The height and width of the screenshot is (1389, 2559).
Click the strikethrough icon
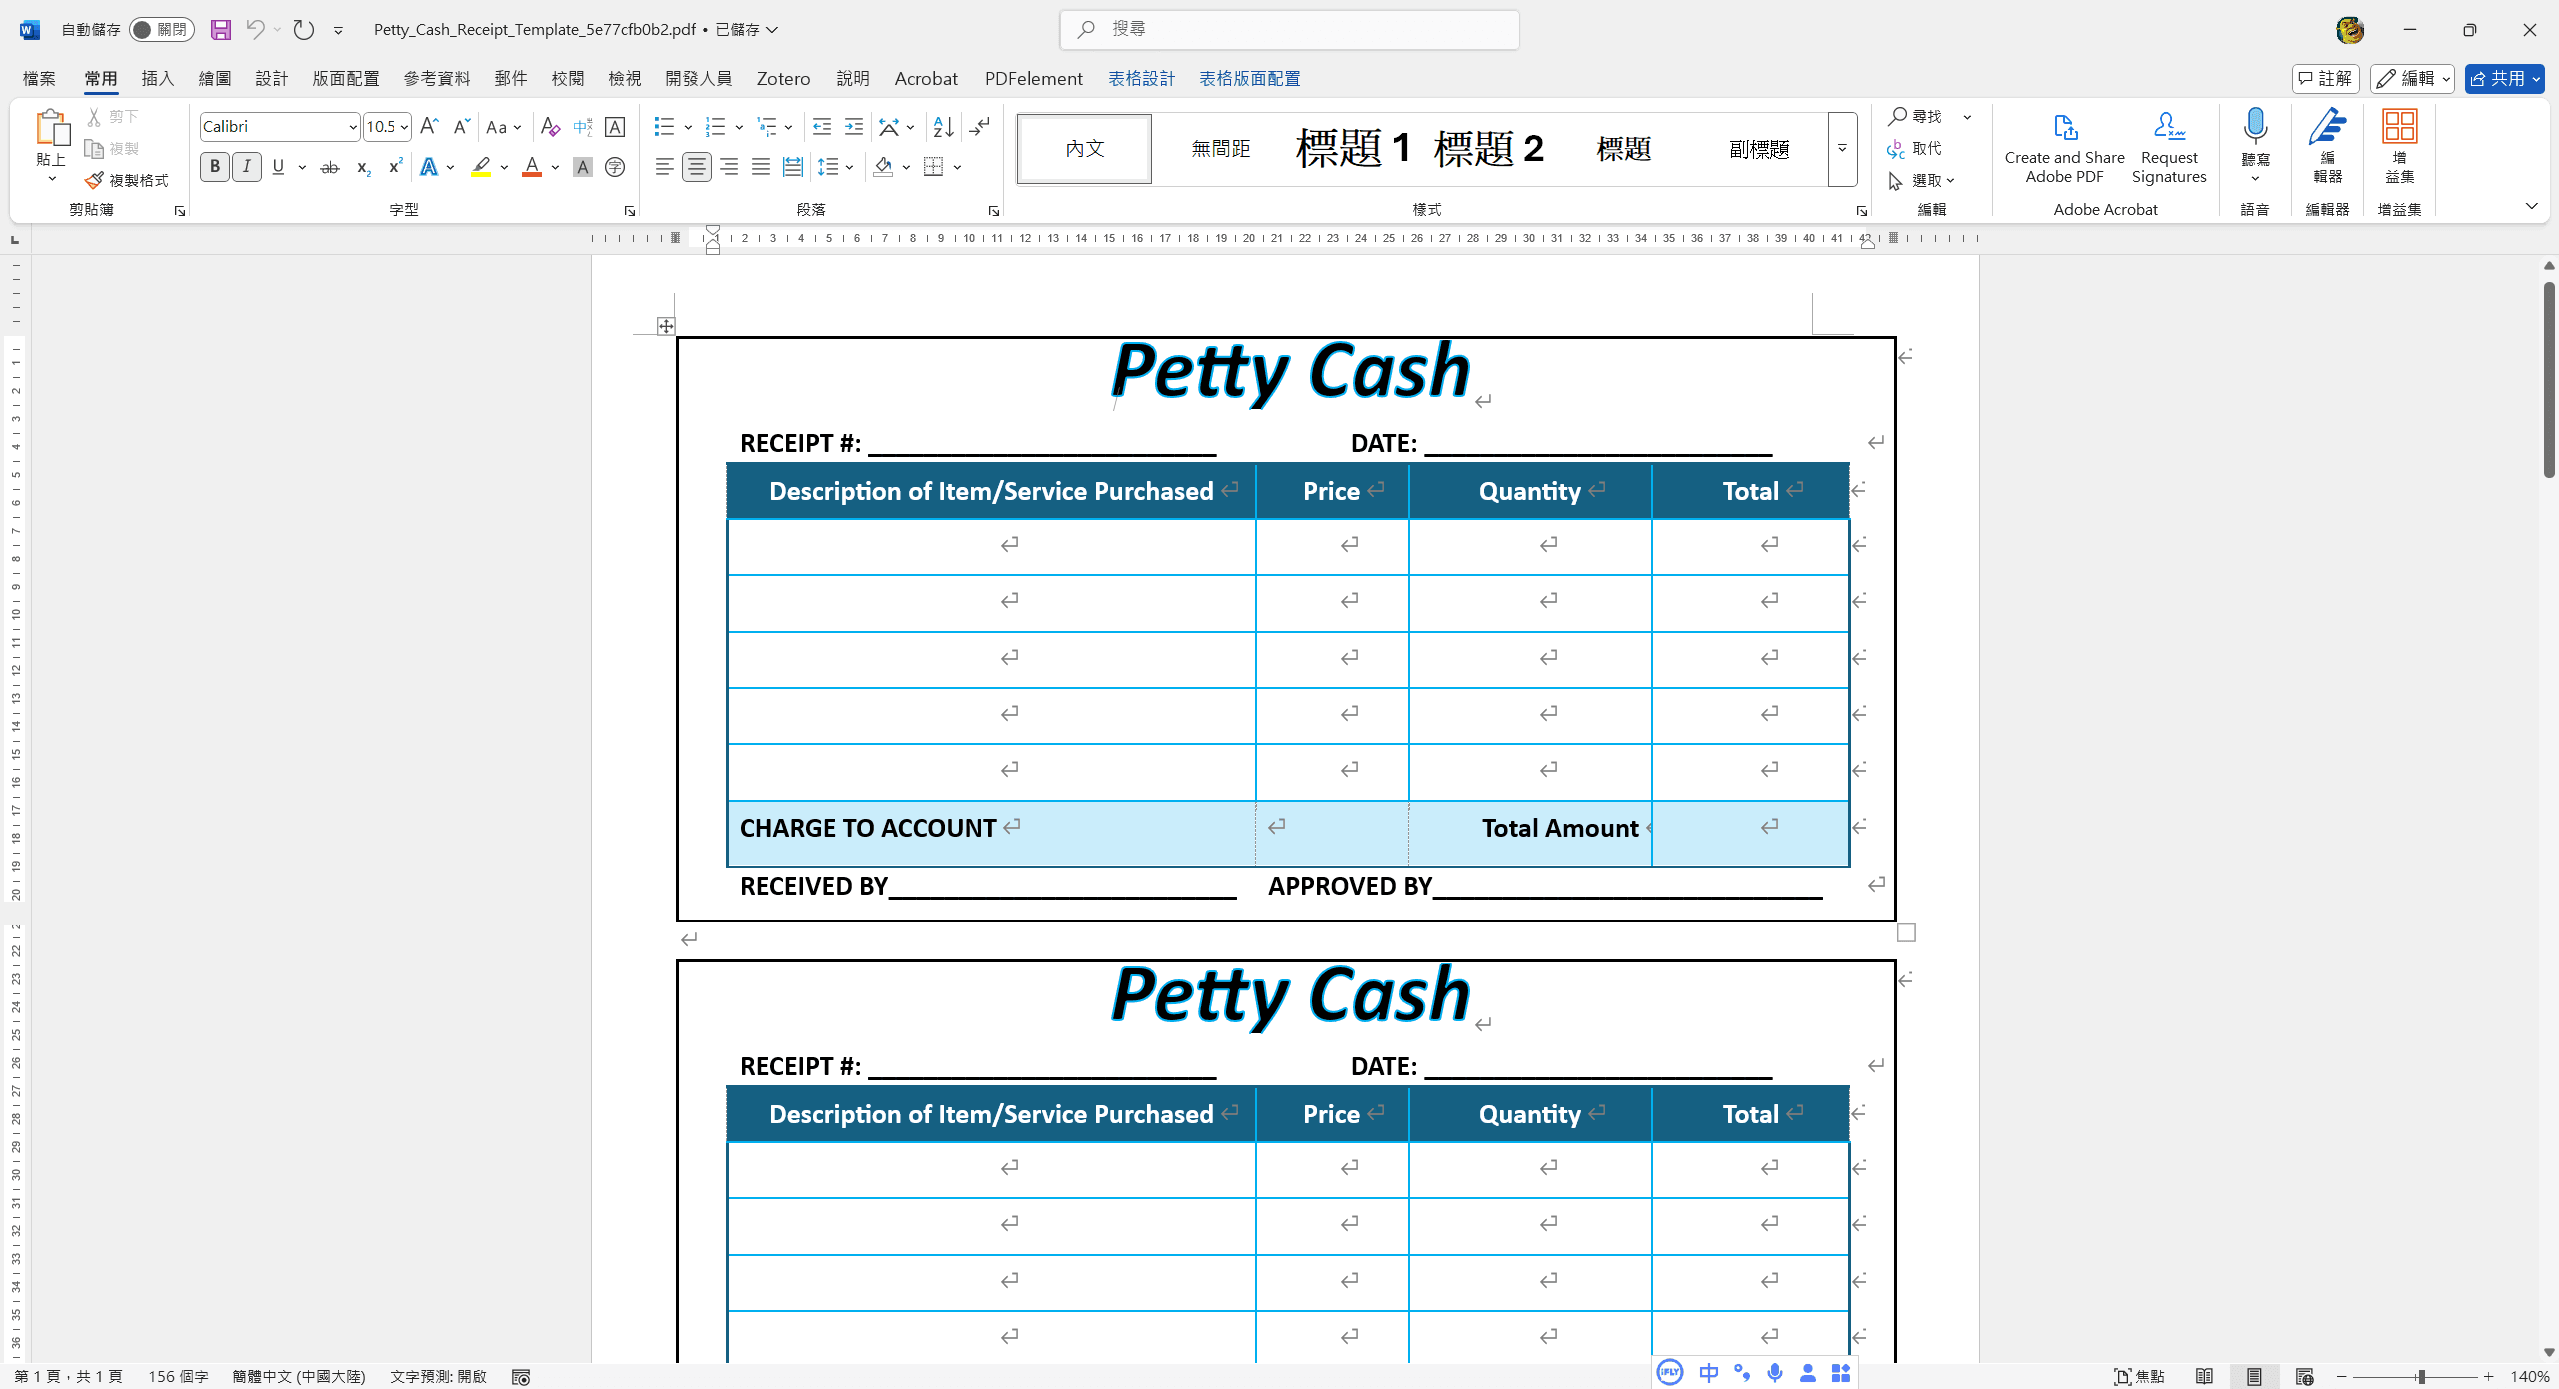point(329,167)
